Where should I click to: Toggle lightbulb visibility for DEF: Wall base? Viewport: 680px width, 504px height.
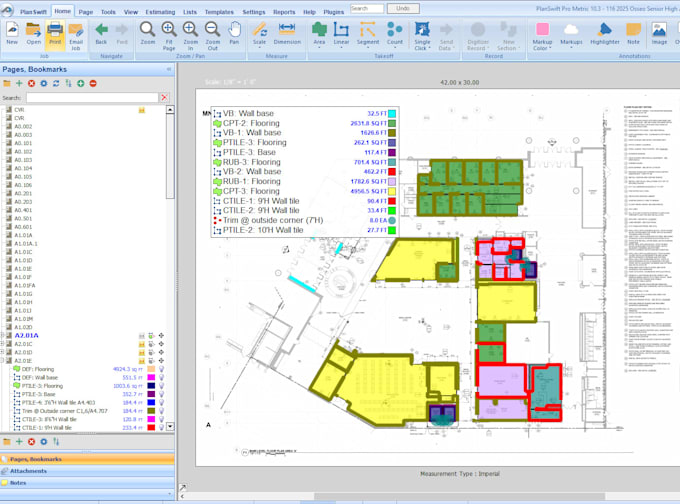pyautogui.click(x=161, y=377)
